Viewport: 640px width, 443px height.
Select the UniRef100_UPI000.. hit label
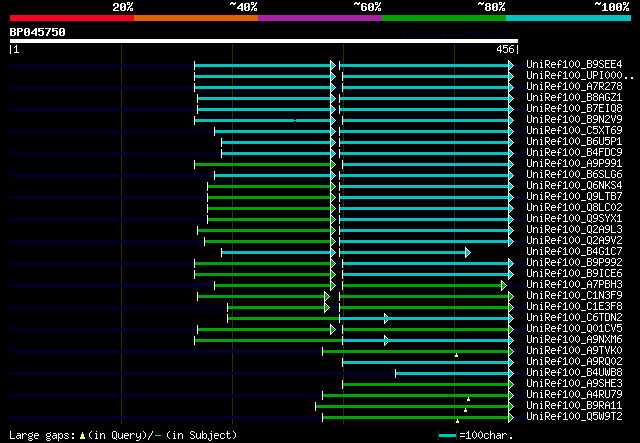pyautogui.click(x=580, y=76)
